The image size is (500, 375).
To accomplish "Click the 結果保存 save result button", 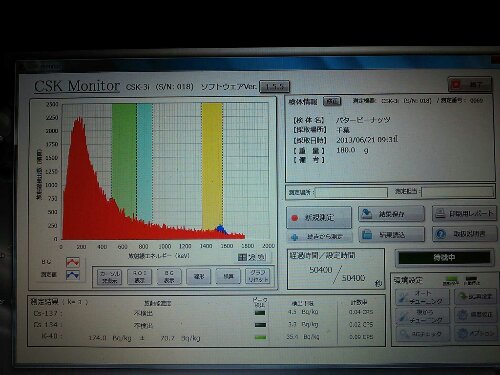I will click(x=391, y=214).
